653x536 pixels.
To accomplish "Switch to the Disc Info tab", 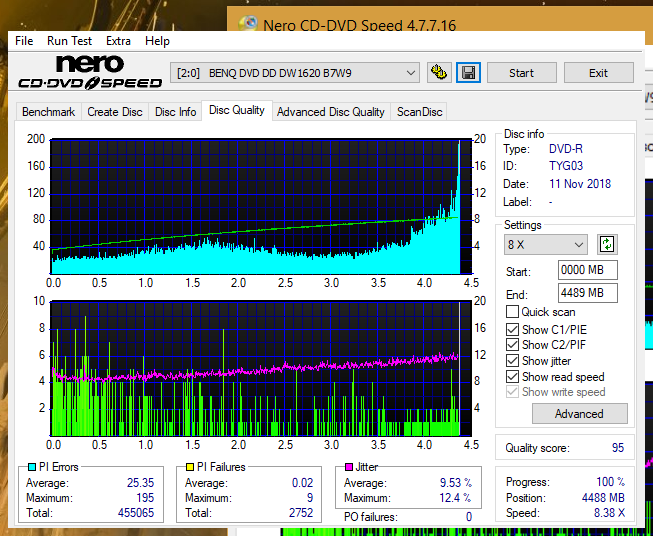I will 175,112.
